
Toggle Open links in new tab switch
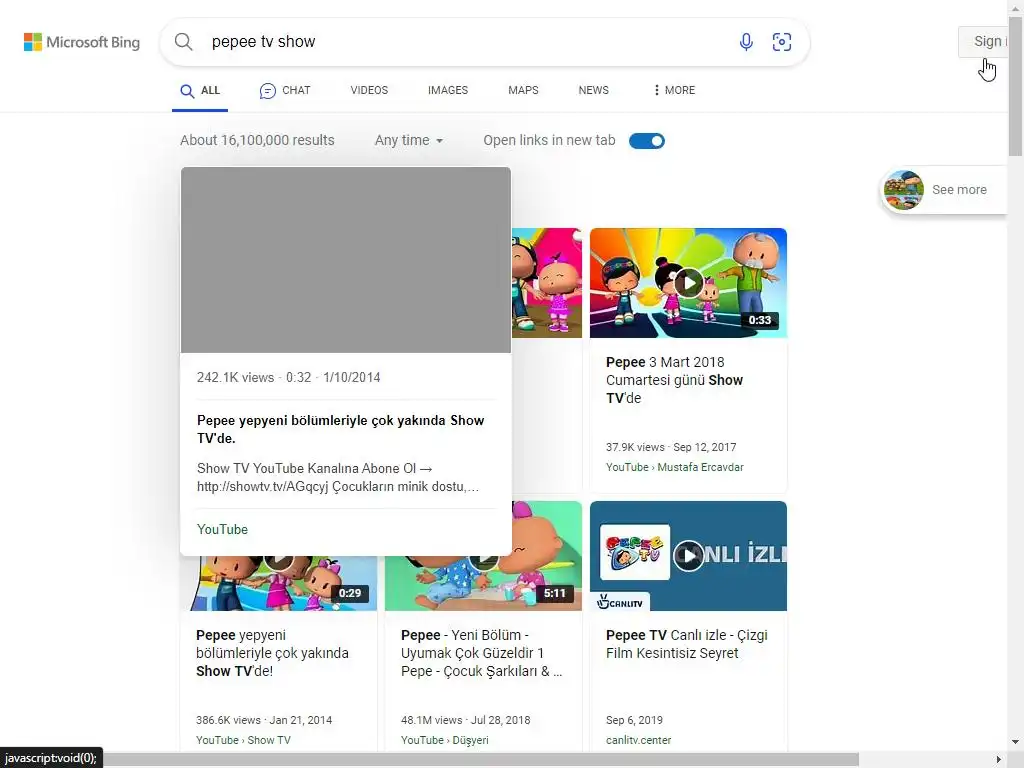(647, 141)
